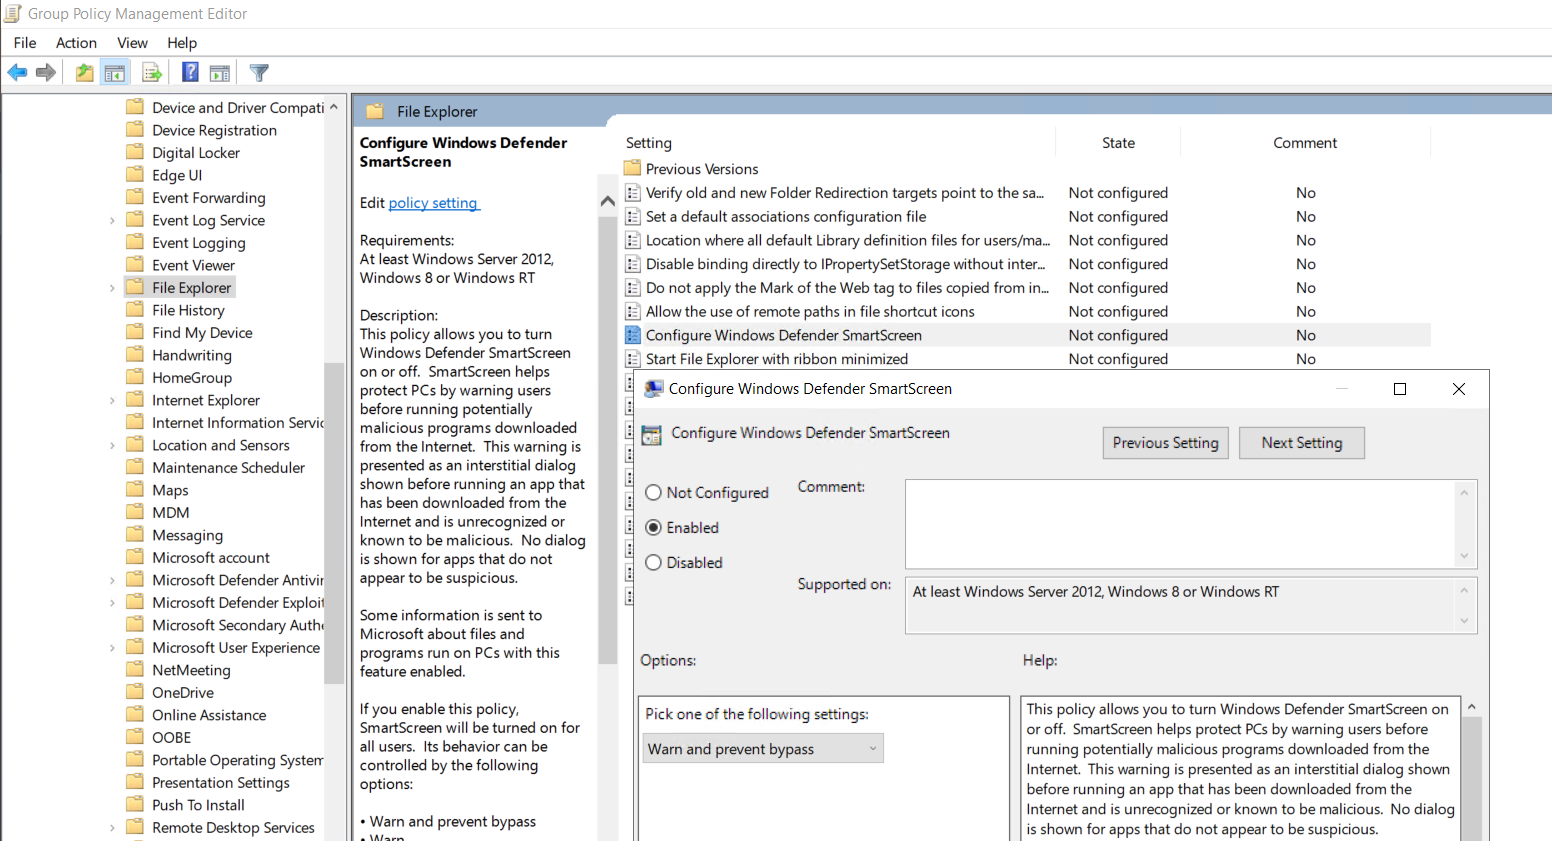1552x841 pixels.
Task: Click the Previous Versions folder icon in list
Action: (x=632, y=168)
